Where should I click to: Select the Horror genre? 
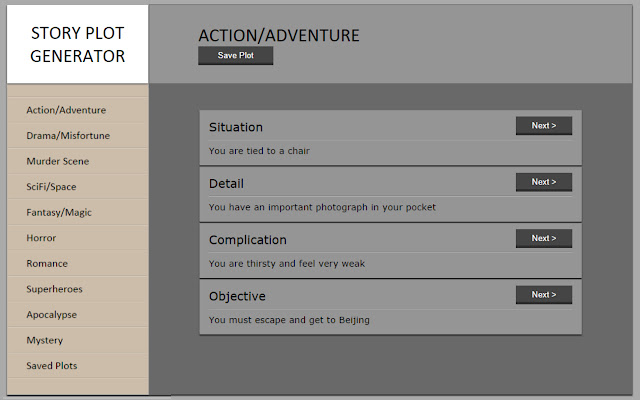pos(41,238)
